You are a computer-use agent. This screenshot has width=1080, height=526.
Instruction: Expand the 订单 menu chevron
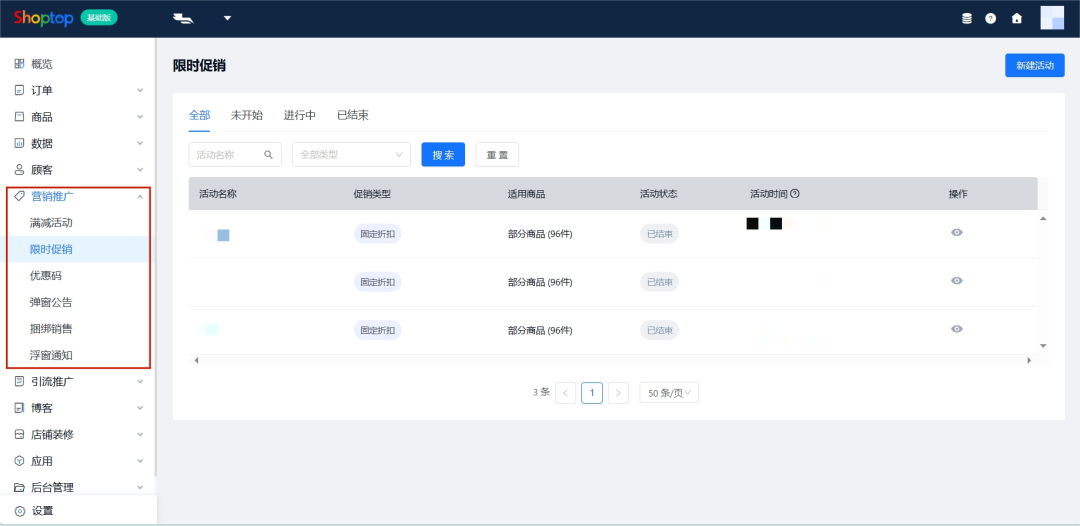click(141, 90)
